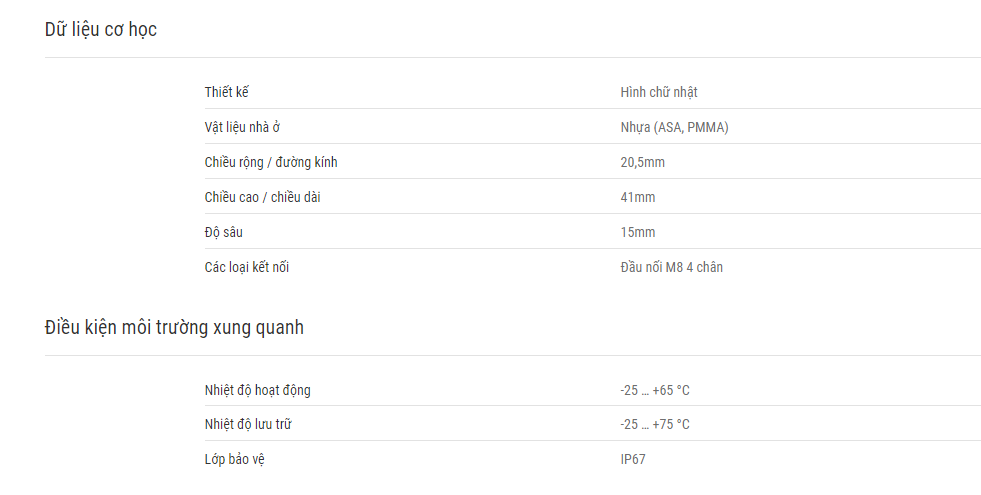Click the 'Độ sâu' row label

224,232
